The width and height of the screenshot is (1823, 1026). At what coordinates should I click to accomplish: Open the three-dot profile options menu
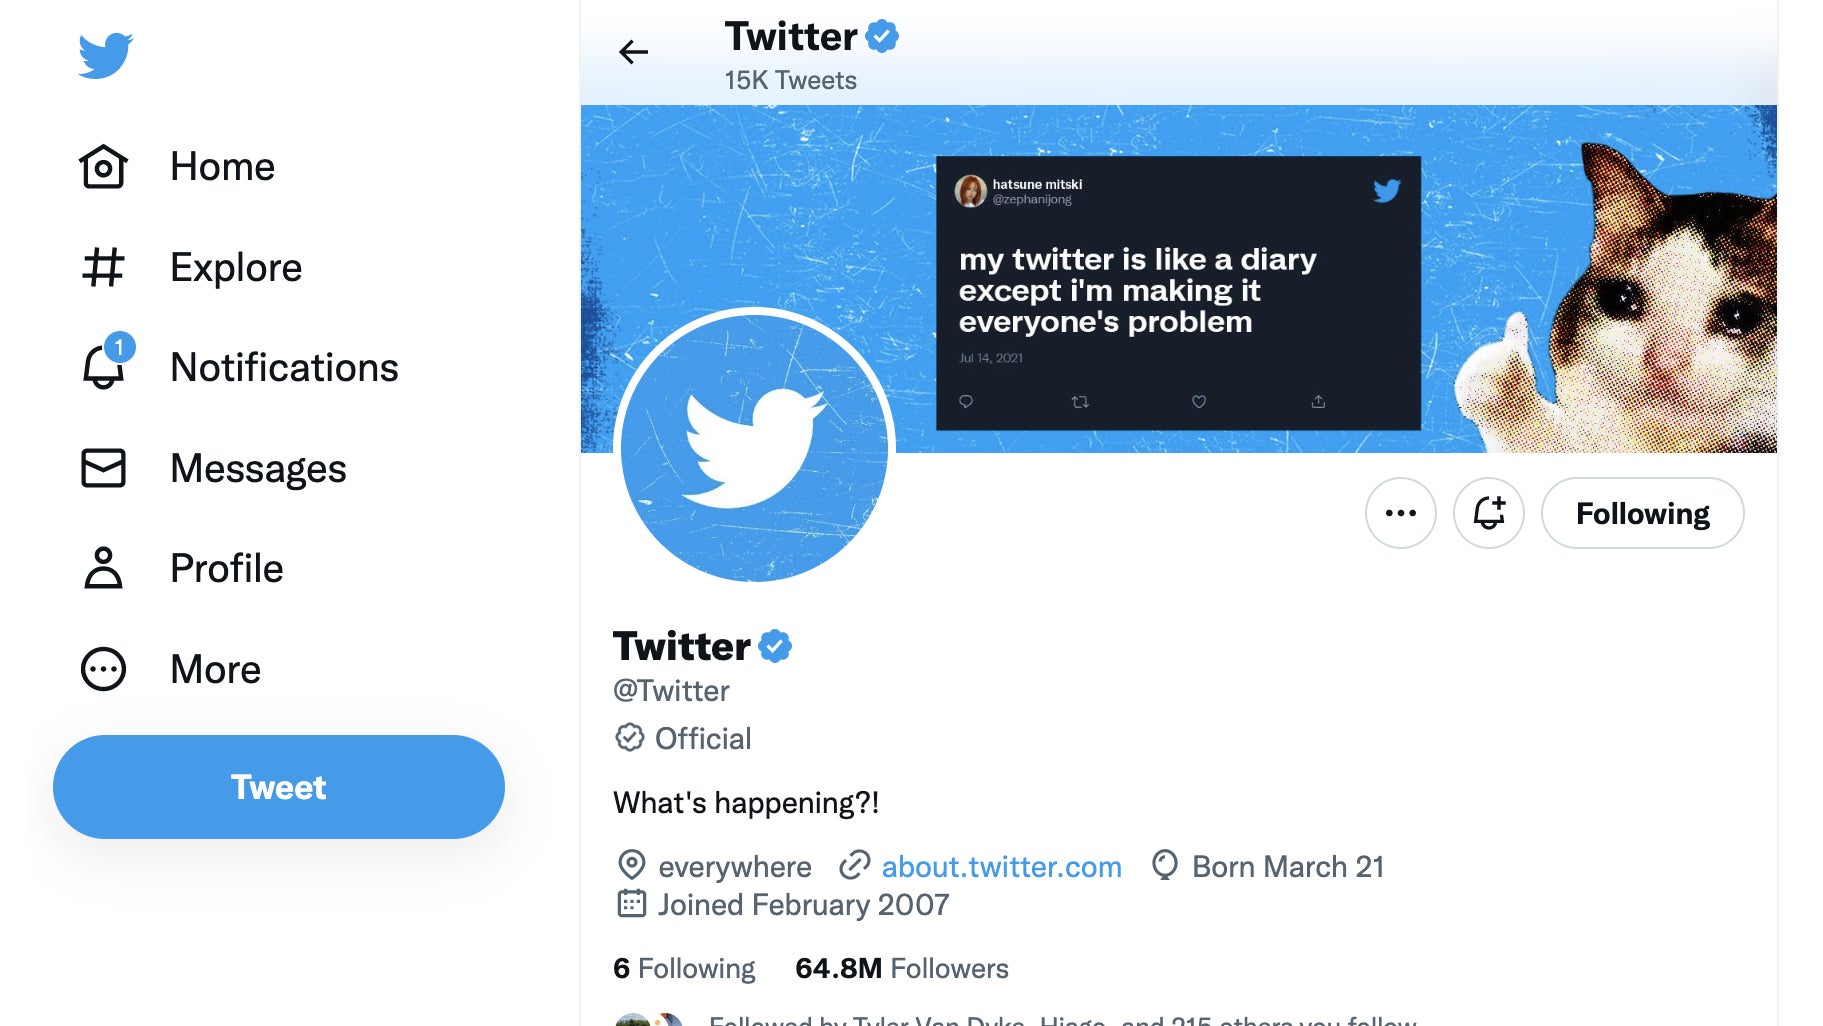[1400, 513]
